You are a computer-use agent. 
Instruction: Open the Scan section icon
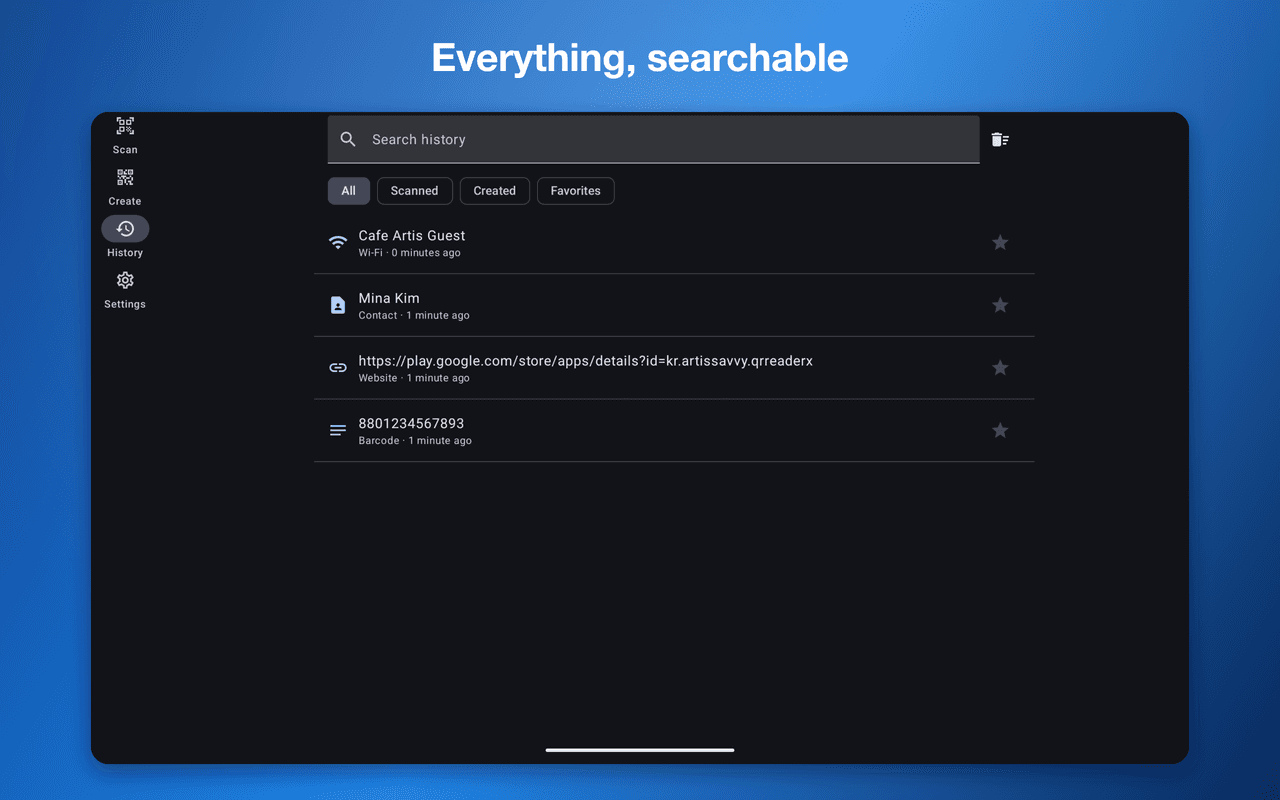(x=125, y=127)
